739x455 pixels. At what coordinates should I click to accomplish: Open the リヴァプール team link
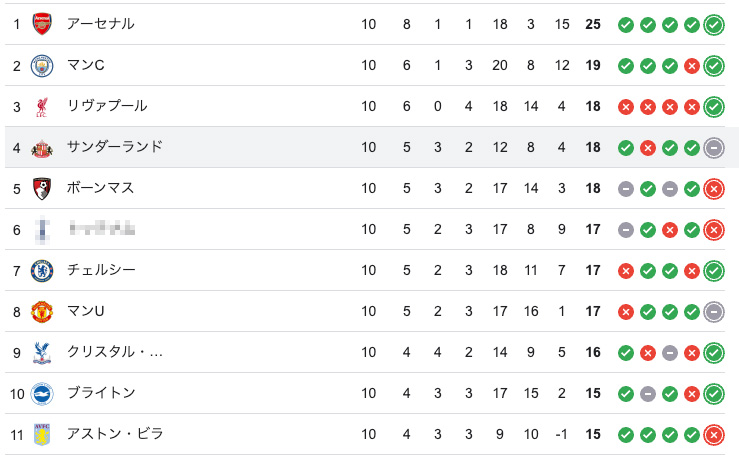[107, 106]
